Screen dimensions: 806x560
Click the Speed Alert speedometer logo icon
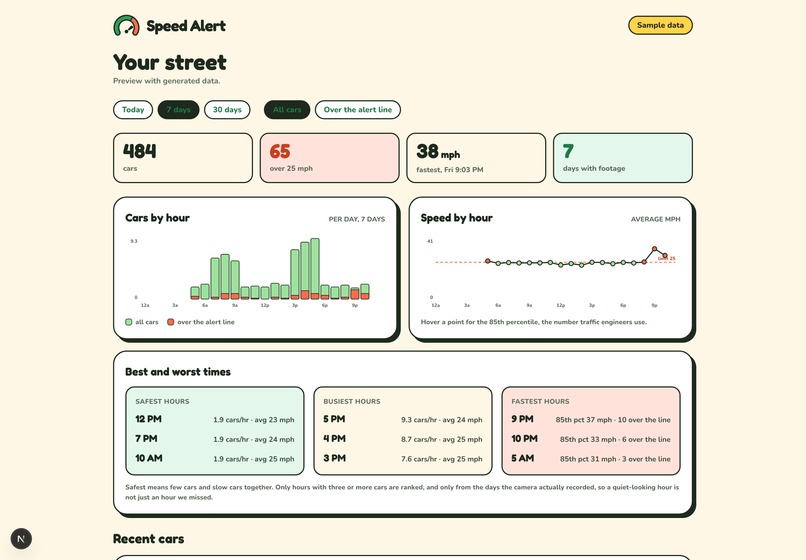pyautogui.click(x=126, y=25)
